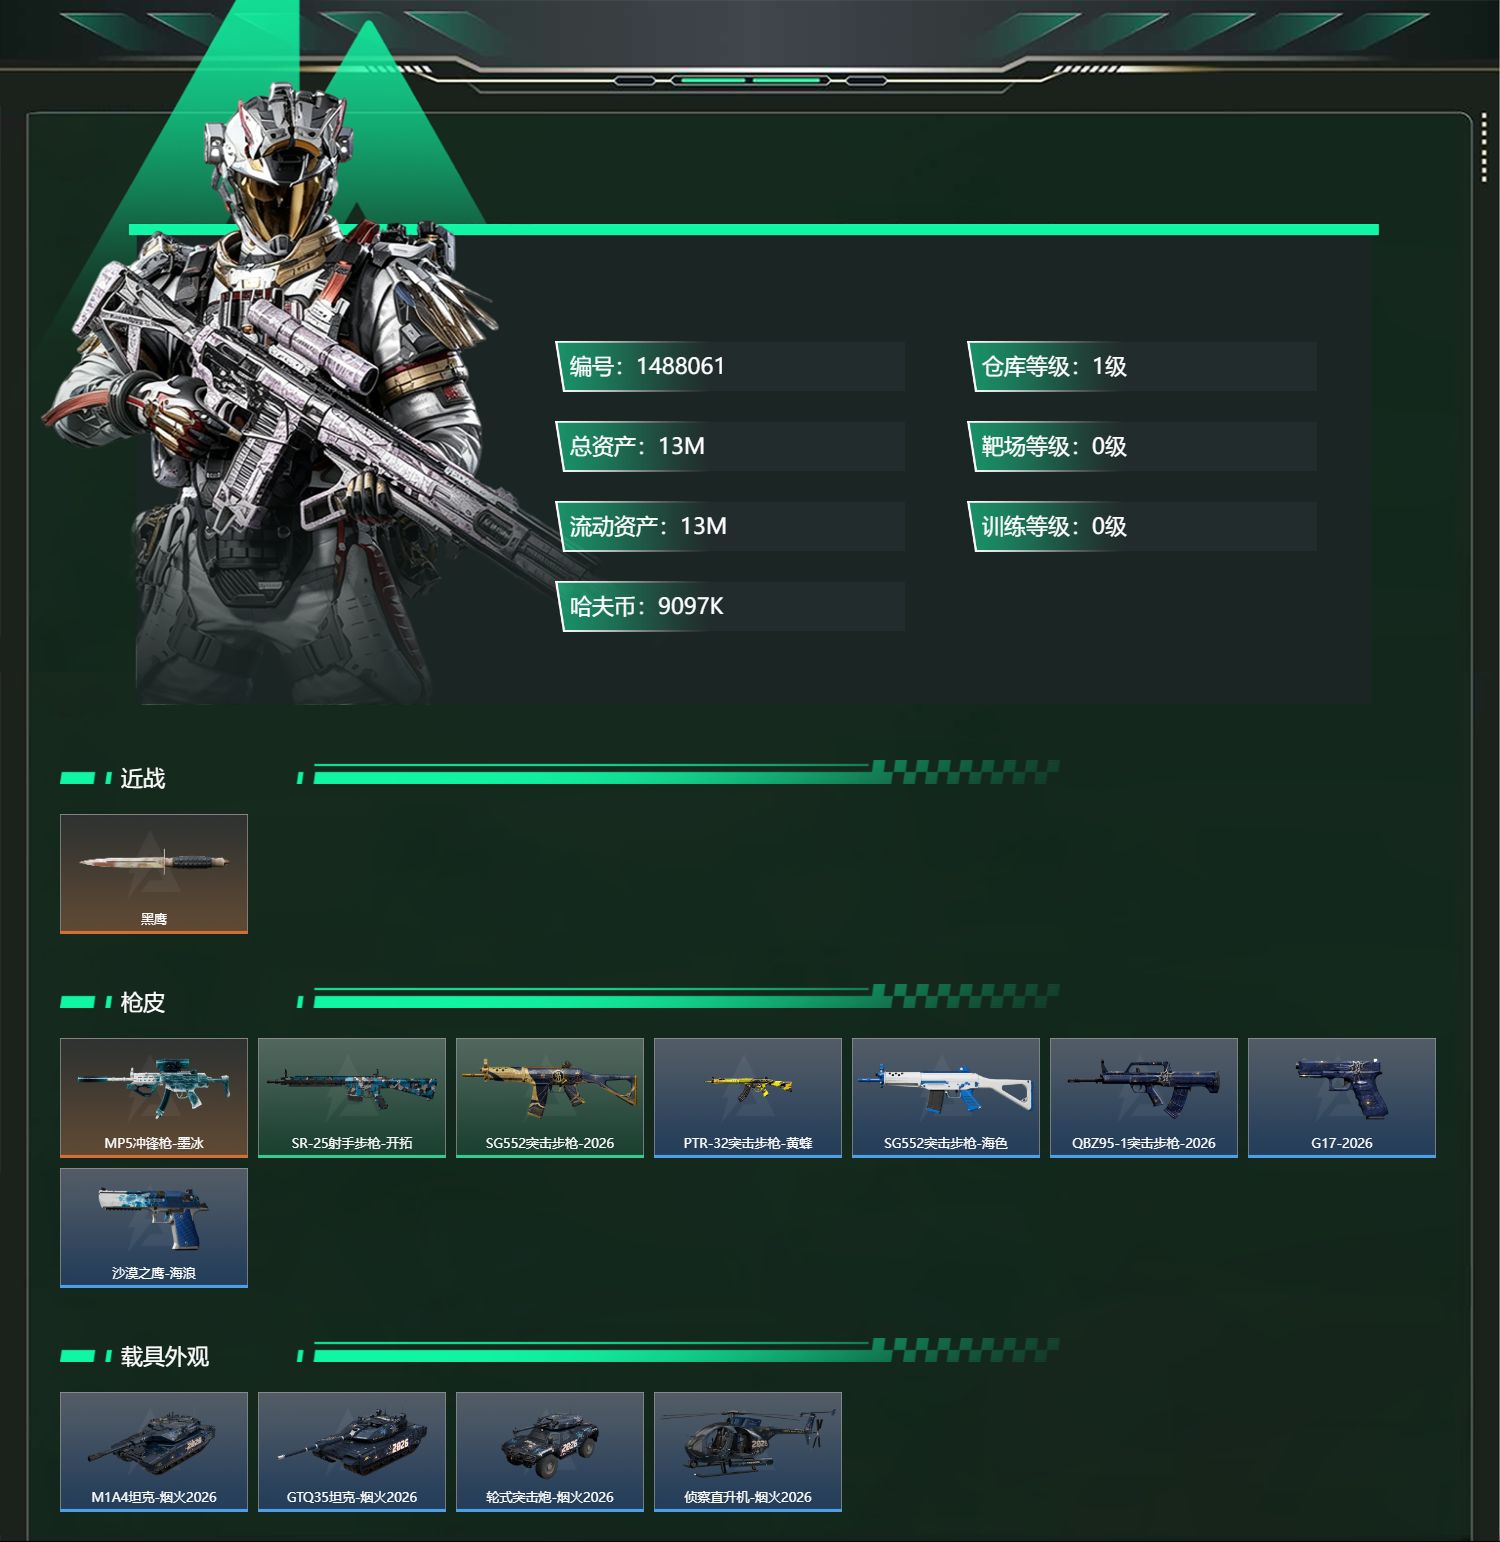This screenshot has height=1542, width=1500.
Task: Select the SG552突击步枪-海色 skin
Action: [x=946, y=1098]
